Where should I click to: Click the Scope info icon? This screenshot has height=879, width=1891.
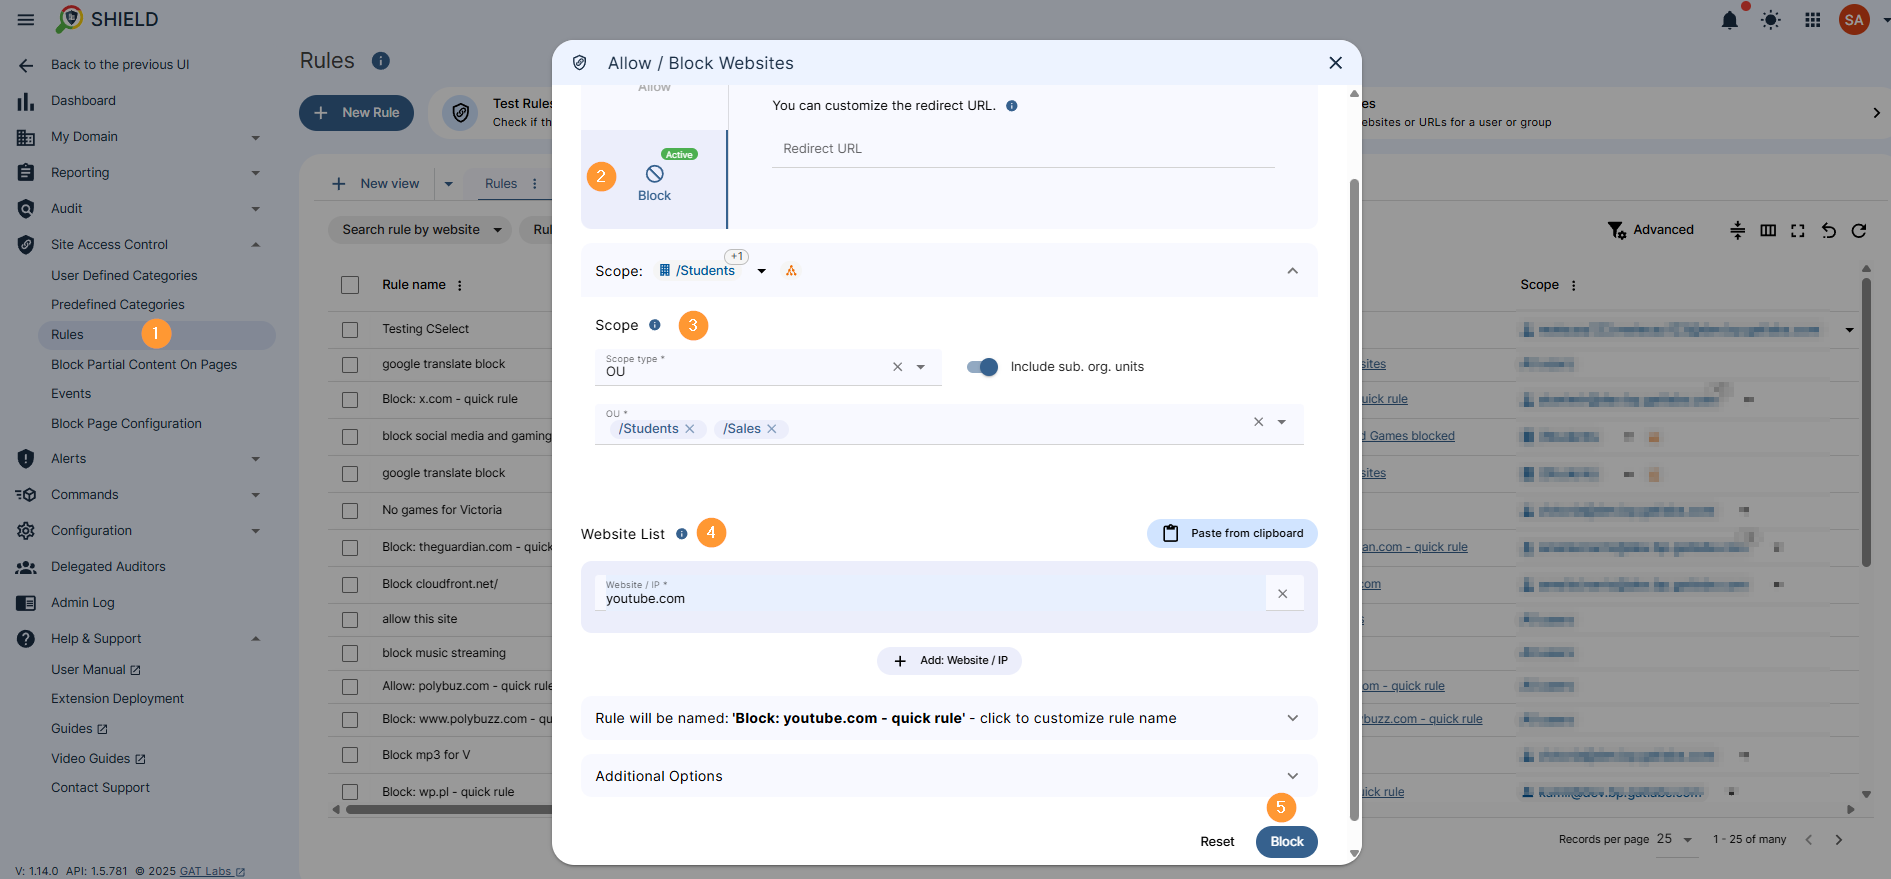click(655, 325)
